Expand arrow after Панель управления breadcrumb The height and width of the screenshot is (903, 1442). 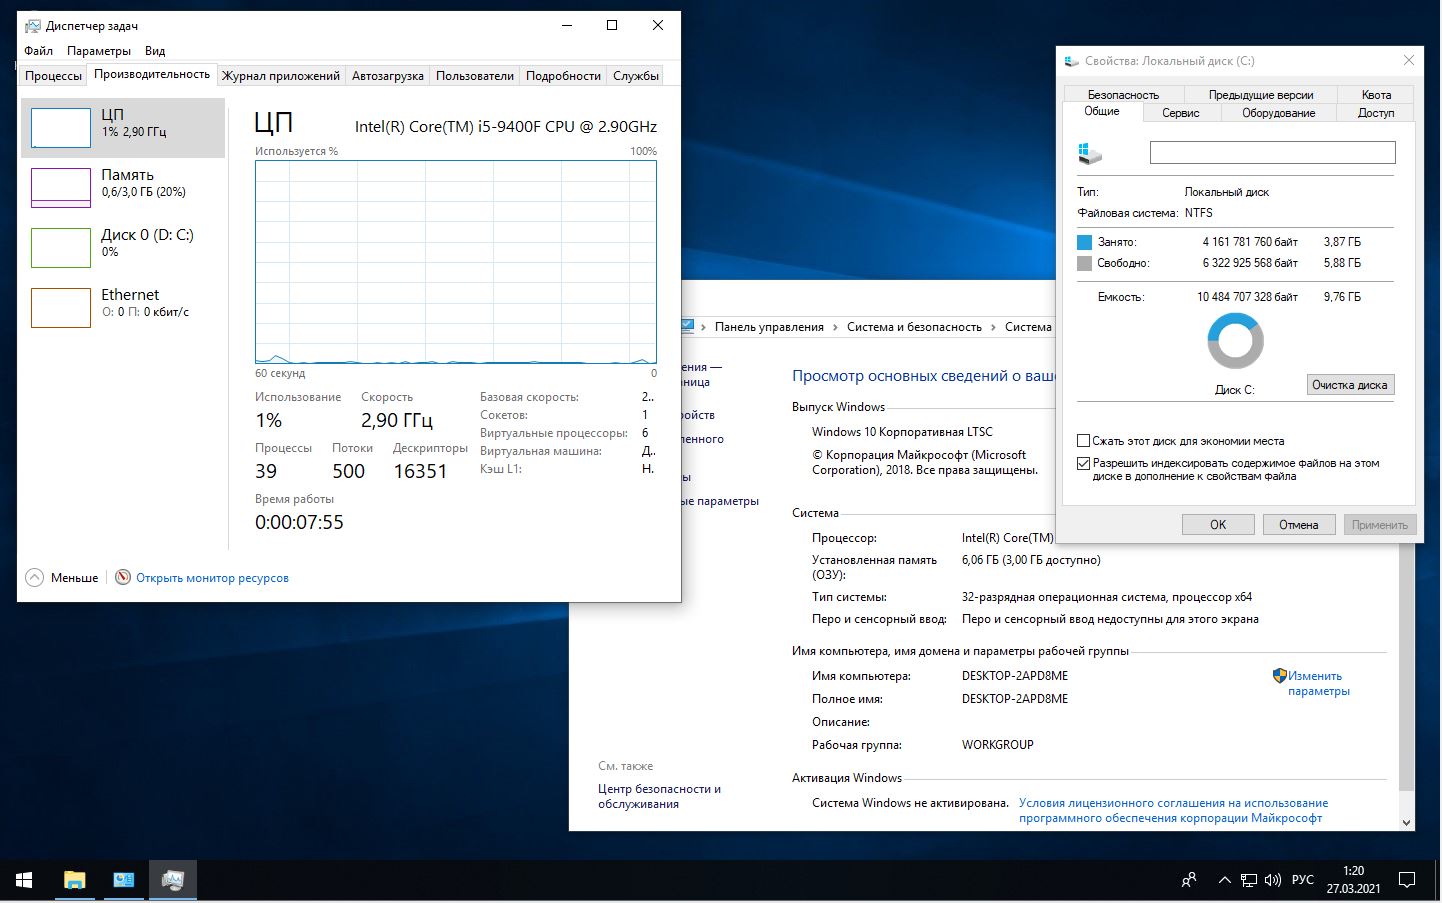[835, 327]
